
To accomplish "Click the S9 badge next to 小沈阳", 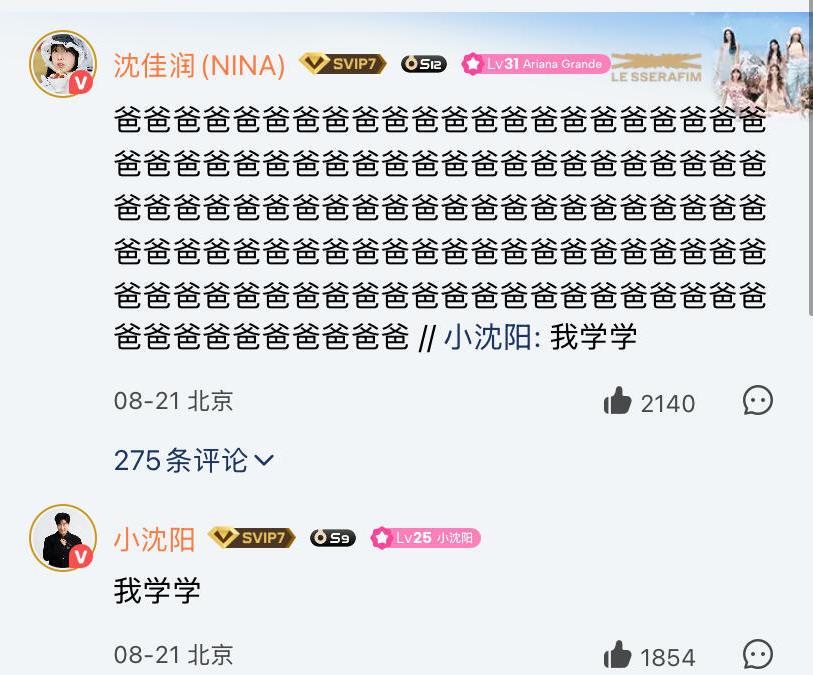I will pos(332,538).
